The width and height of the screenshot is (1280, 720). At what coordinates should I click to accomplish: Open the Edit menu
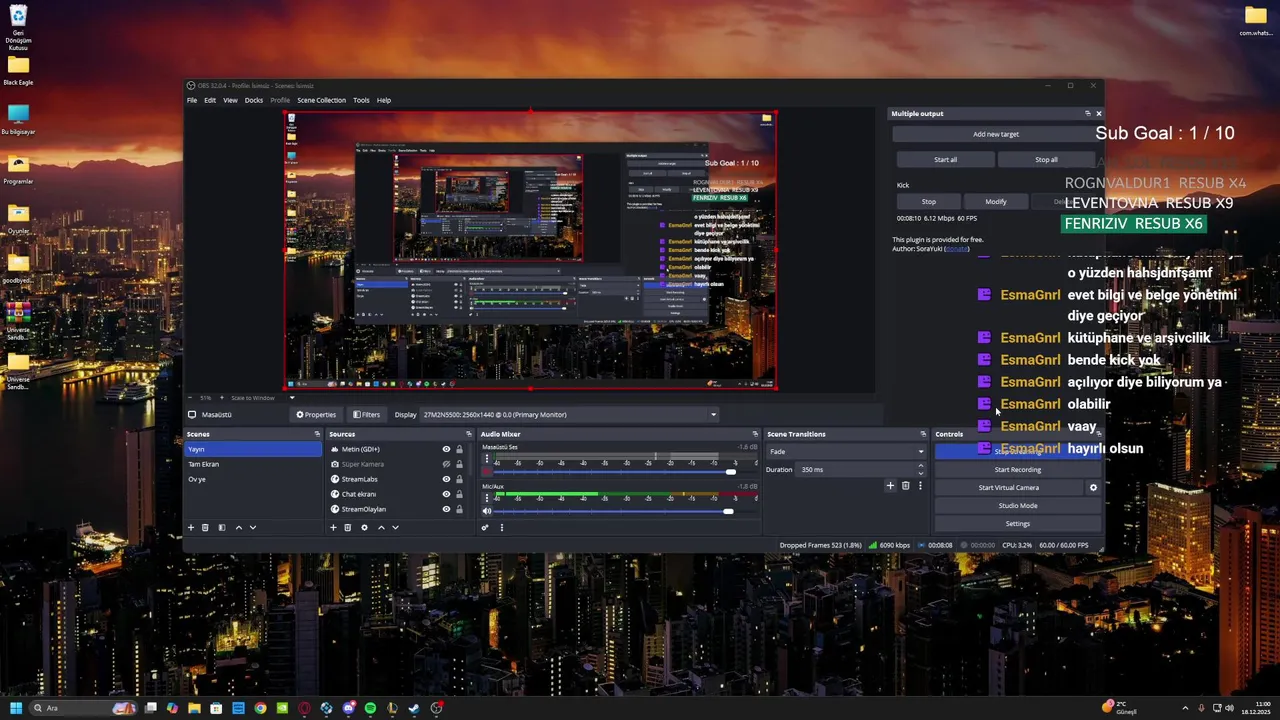210,100
